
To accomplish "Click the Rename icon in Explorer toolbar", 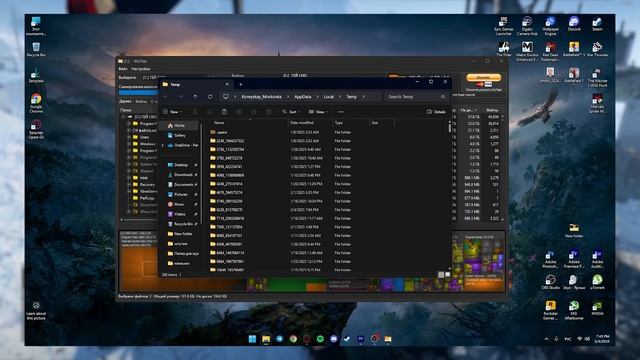I will click(x=239, y=112).
